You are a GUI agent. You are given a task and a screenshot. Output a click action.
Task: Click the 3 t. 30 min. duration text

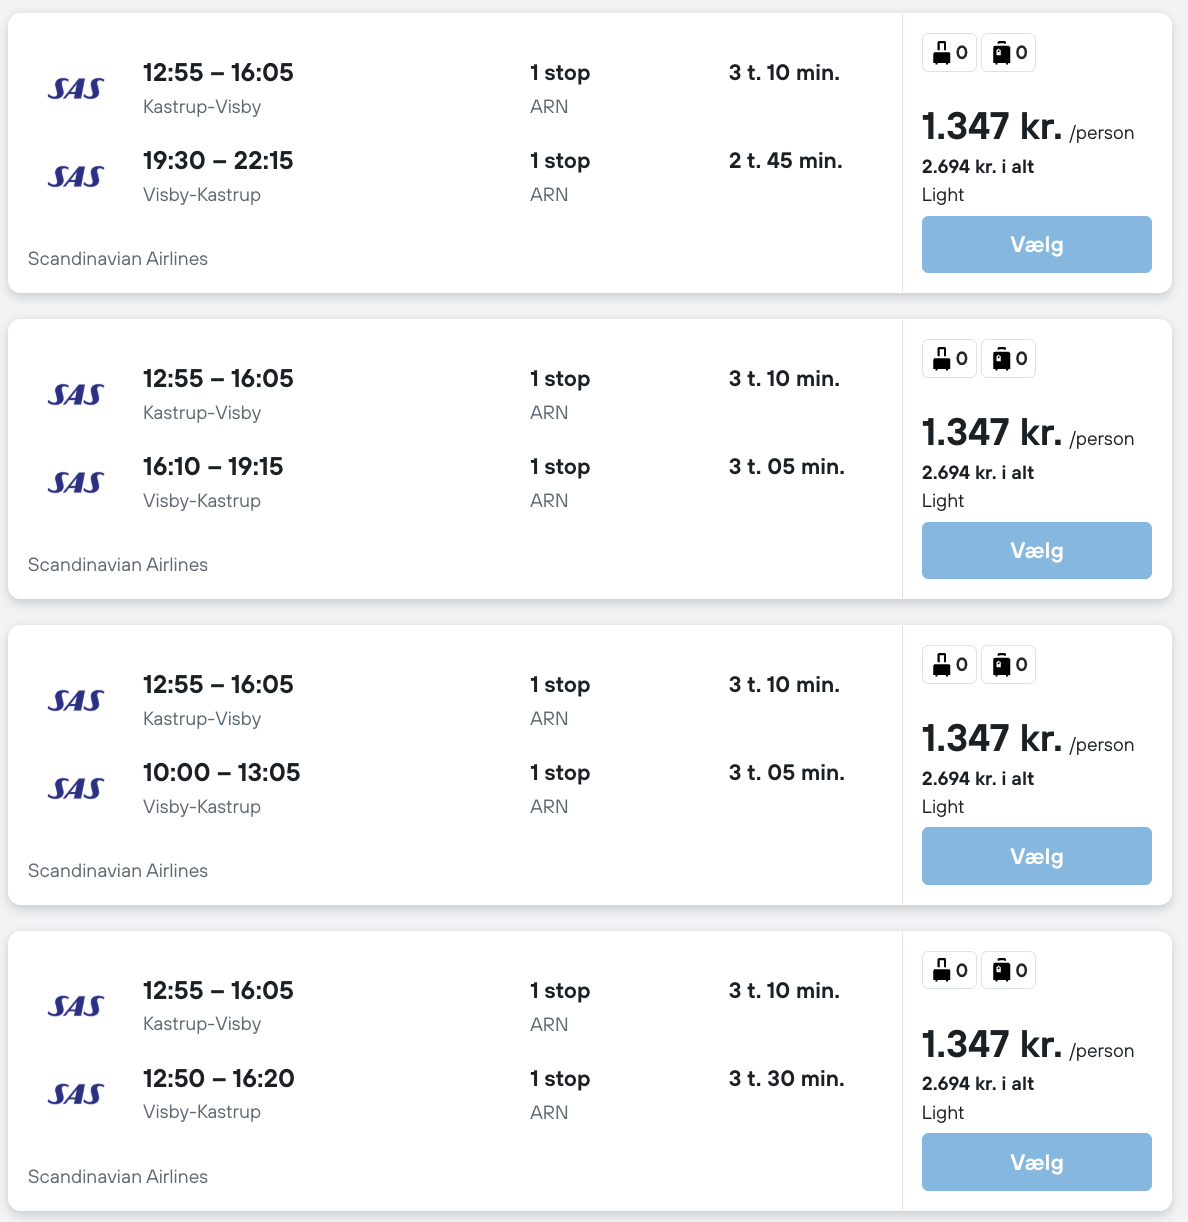[x=786, y=1079]
